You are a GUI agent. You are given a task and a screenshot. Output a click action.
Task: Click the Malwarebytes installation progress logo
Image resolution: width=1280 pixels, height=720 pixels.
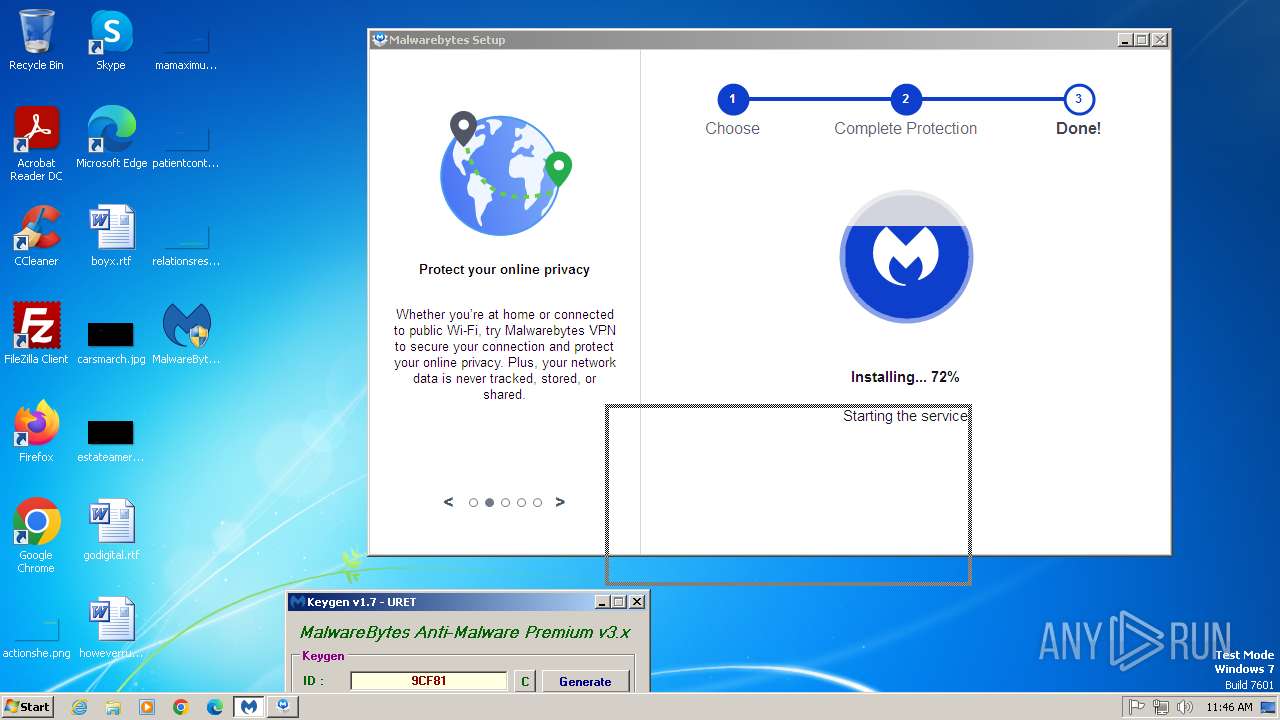point(906,257)
